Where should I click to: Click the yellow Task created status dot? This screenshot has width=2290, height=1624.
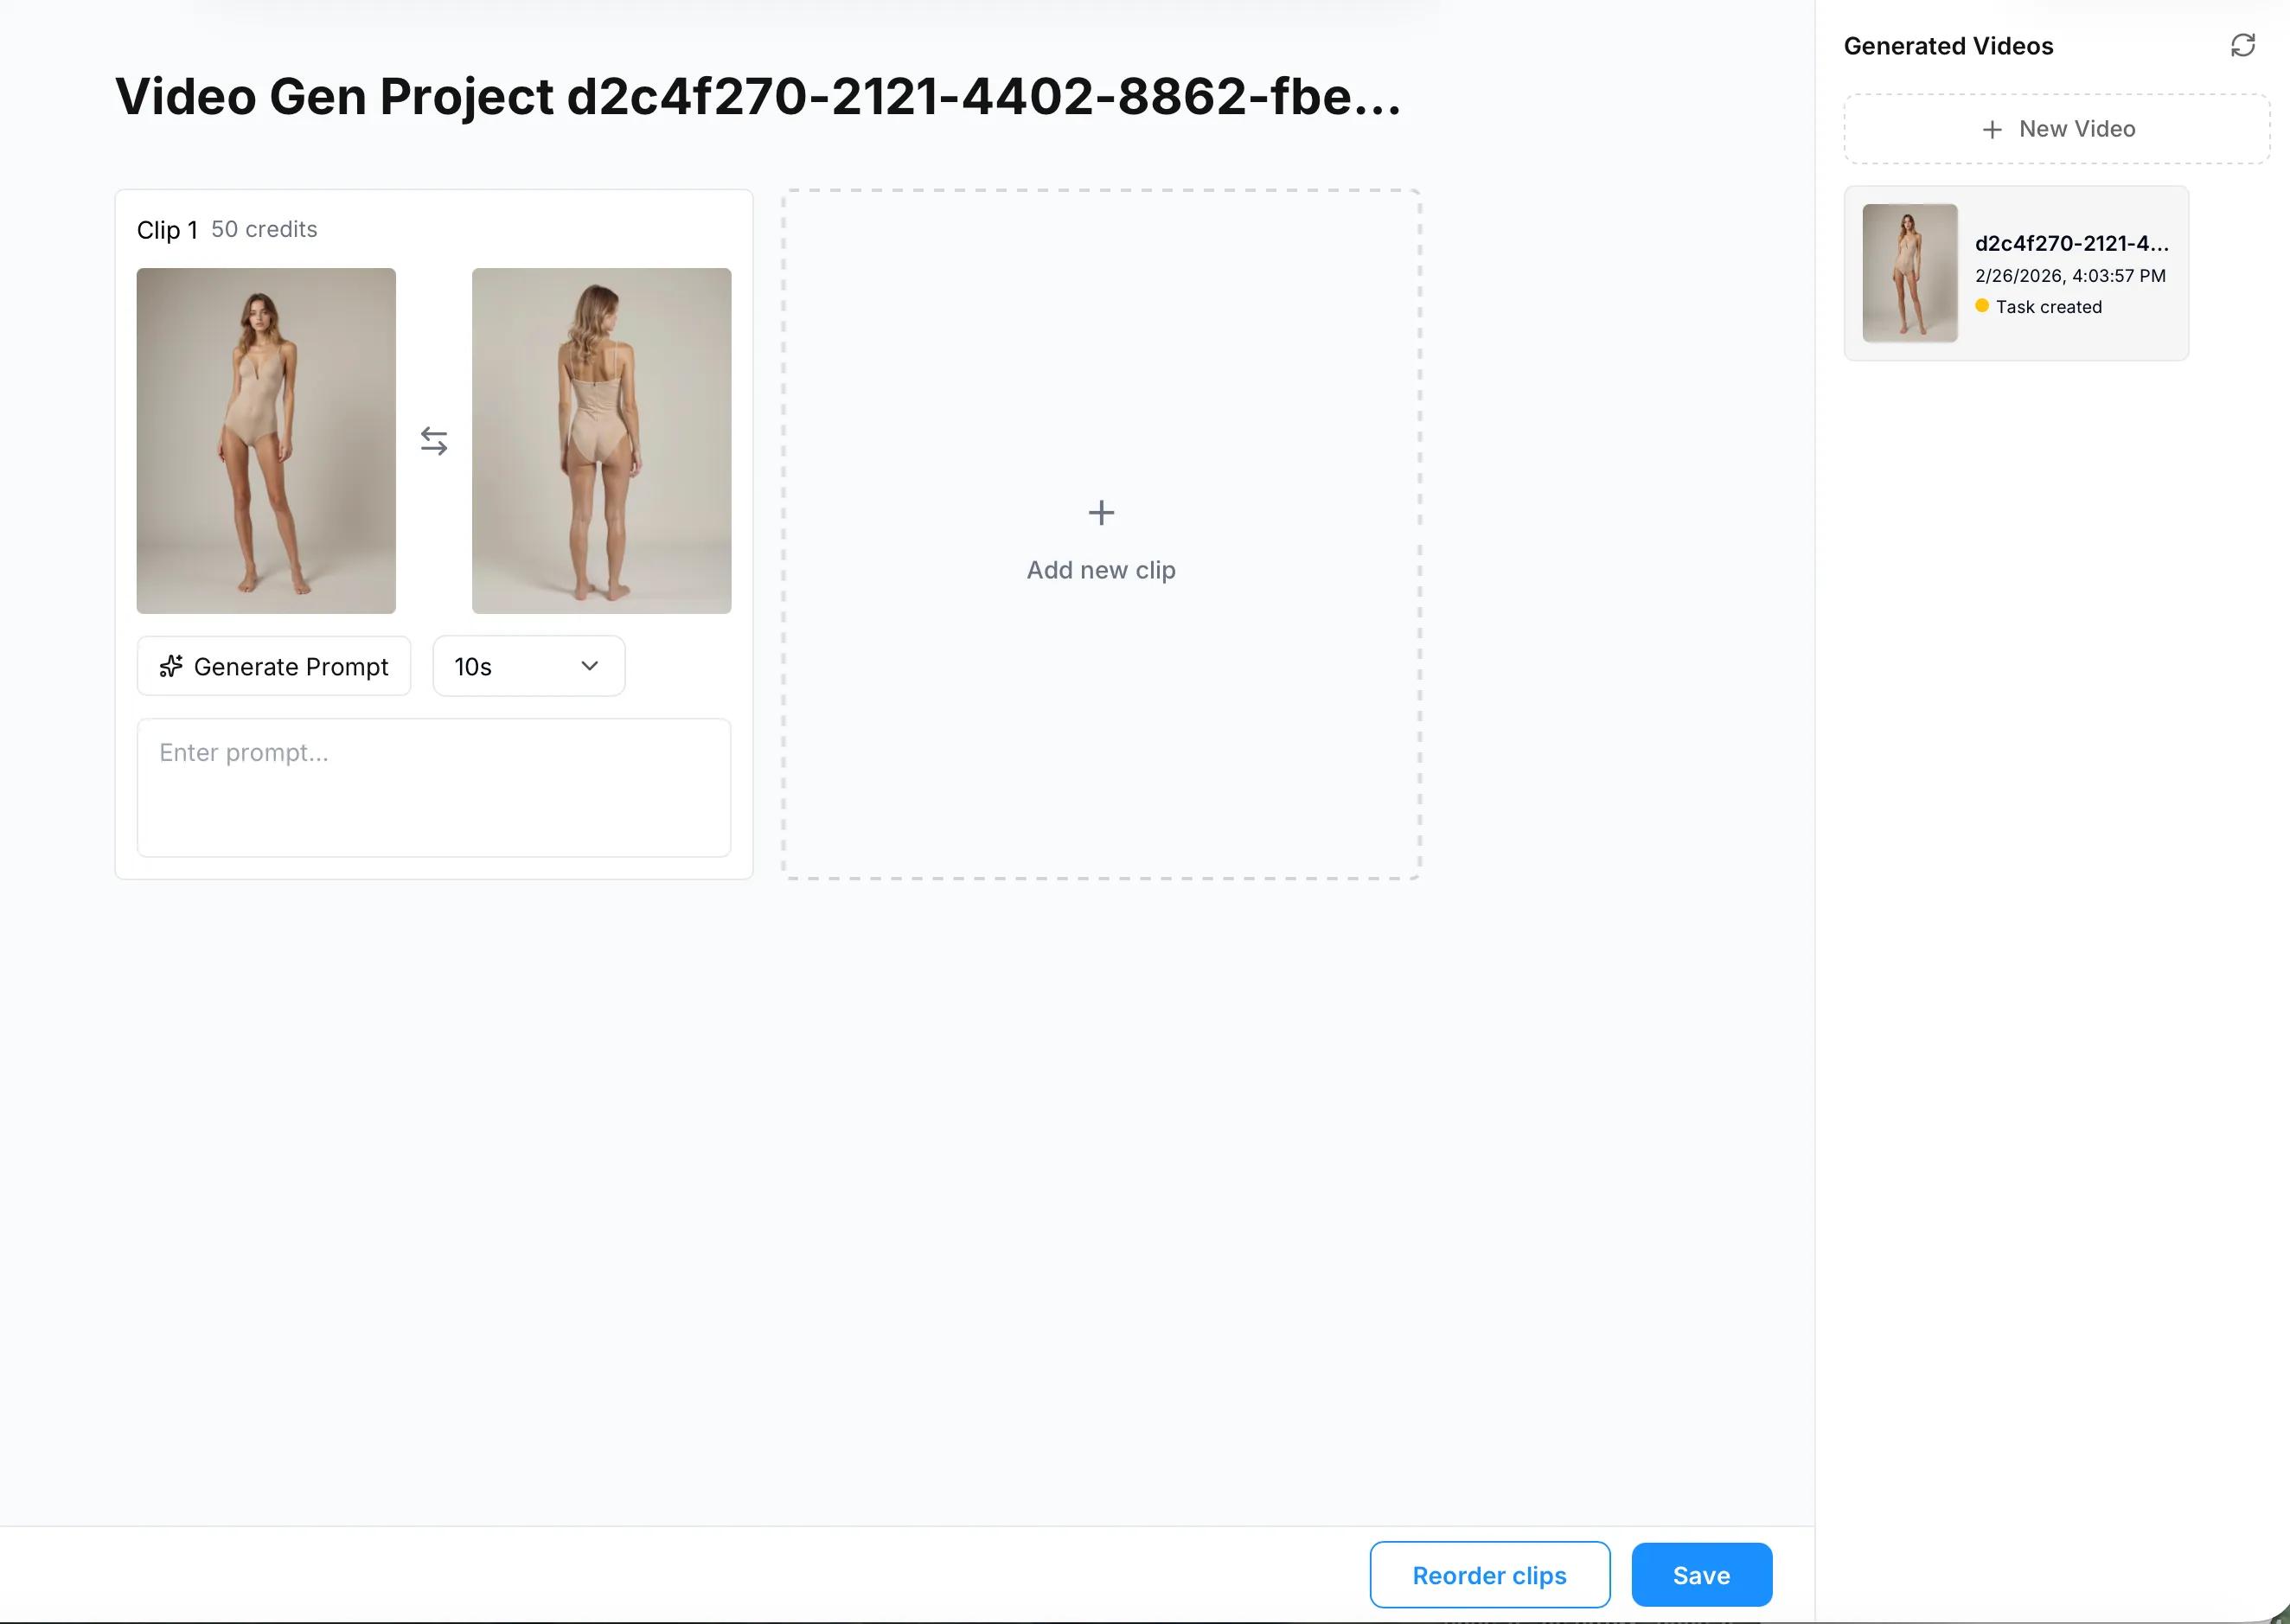(1981, 306)
